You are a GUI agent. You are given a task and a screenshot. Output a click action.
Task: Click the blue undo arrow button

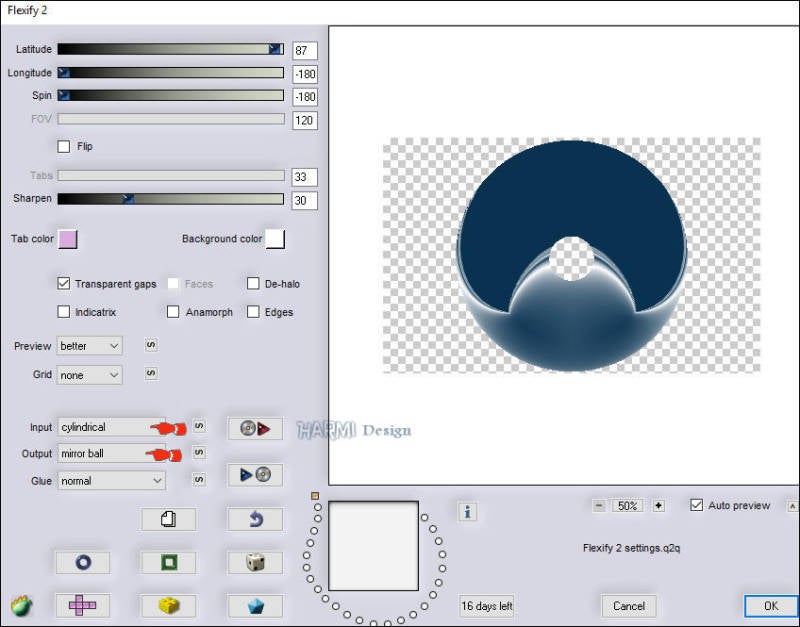[x=255, y=519]
